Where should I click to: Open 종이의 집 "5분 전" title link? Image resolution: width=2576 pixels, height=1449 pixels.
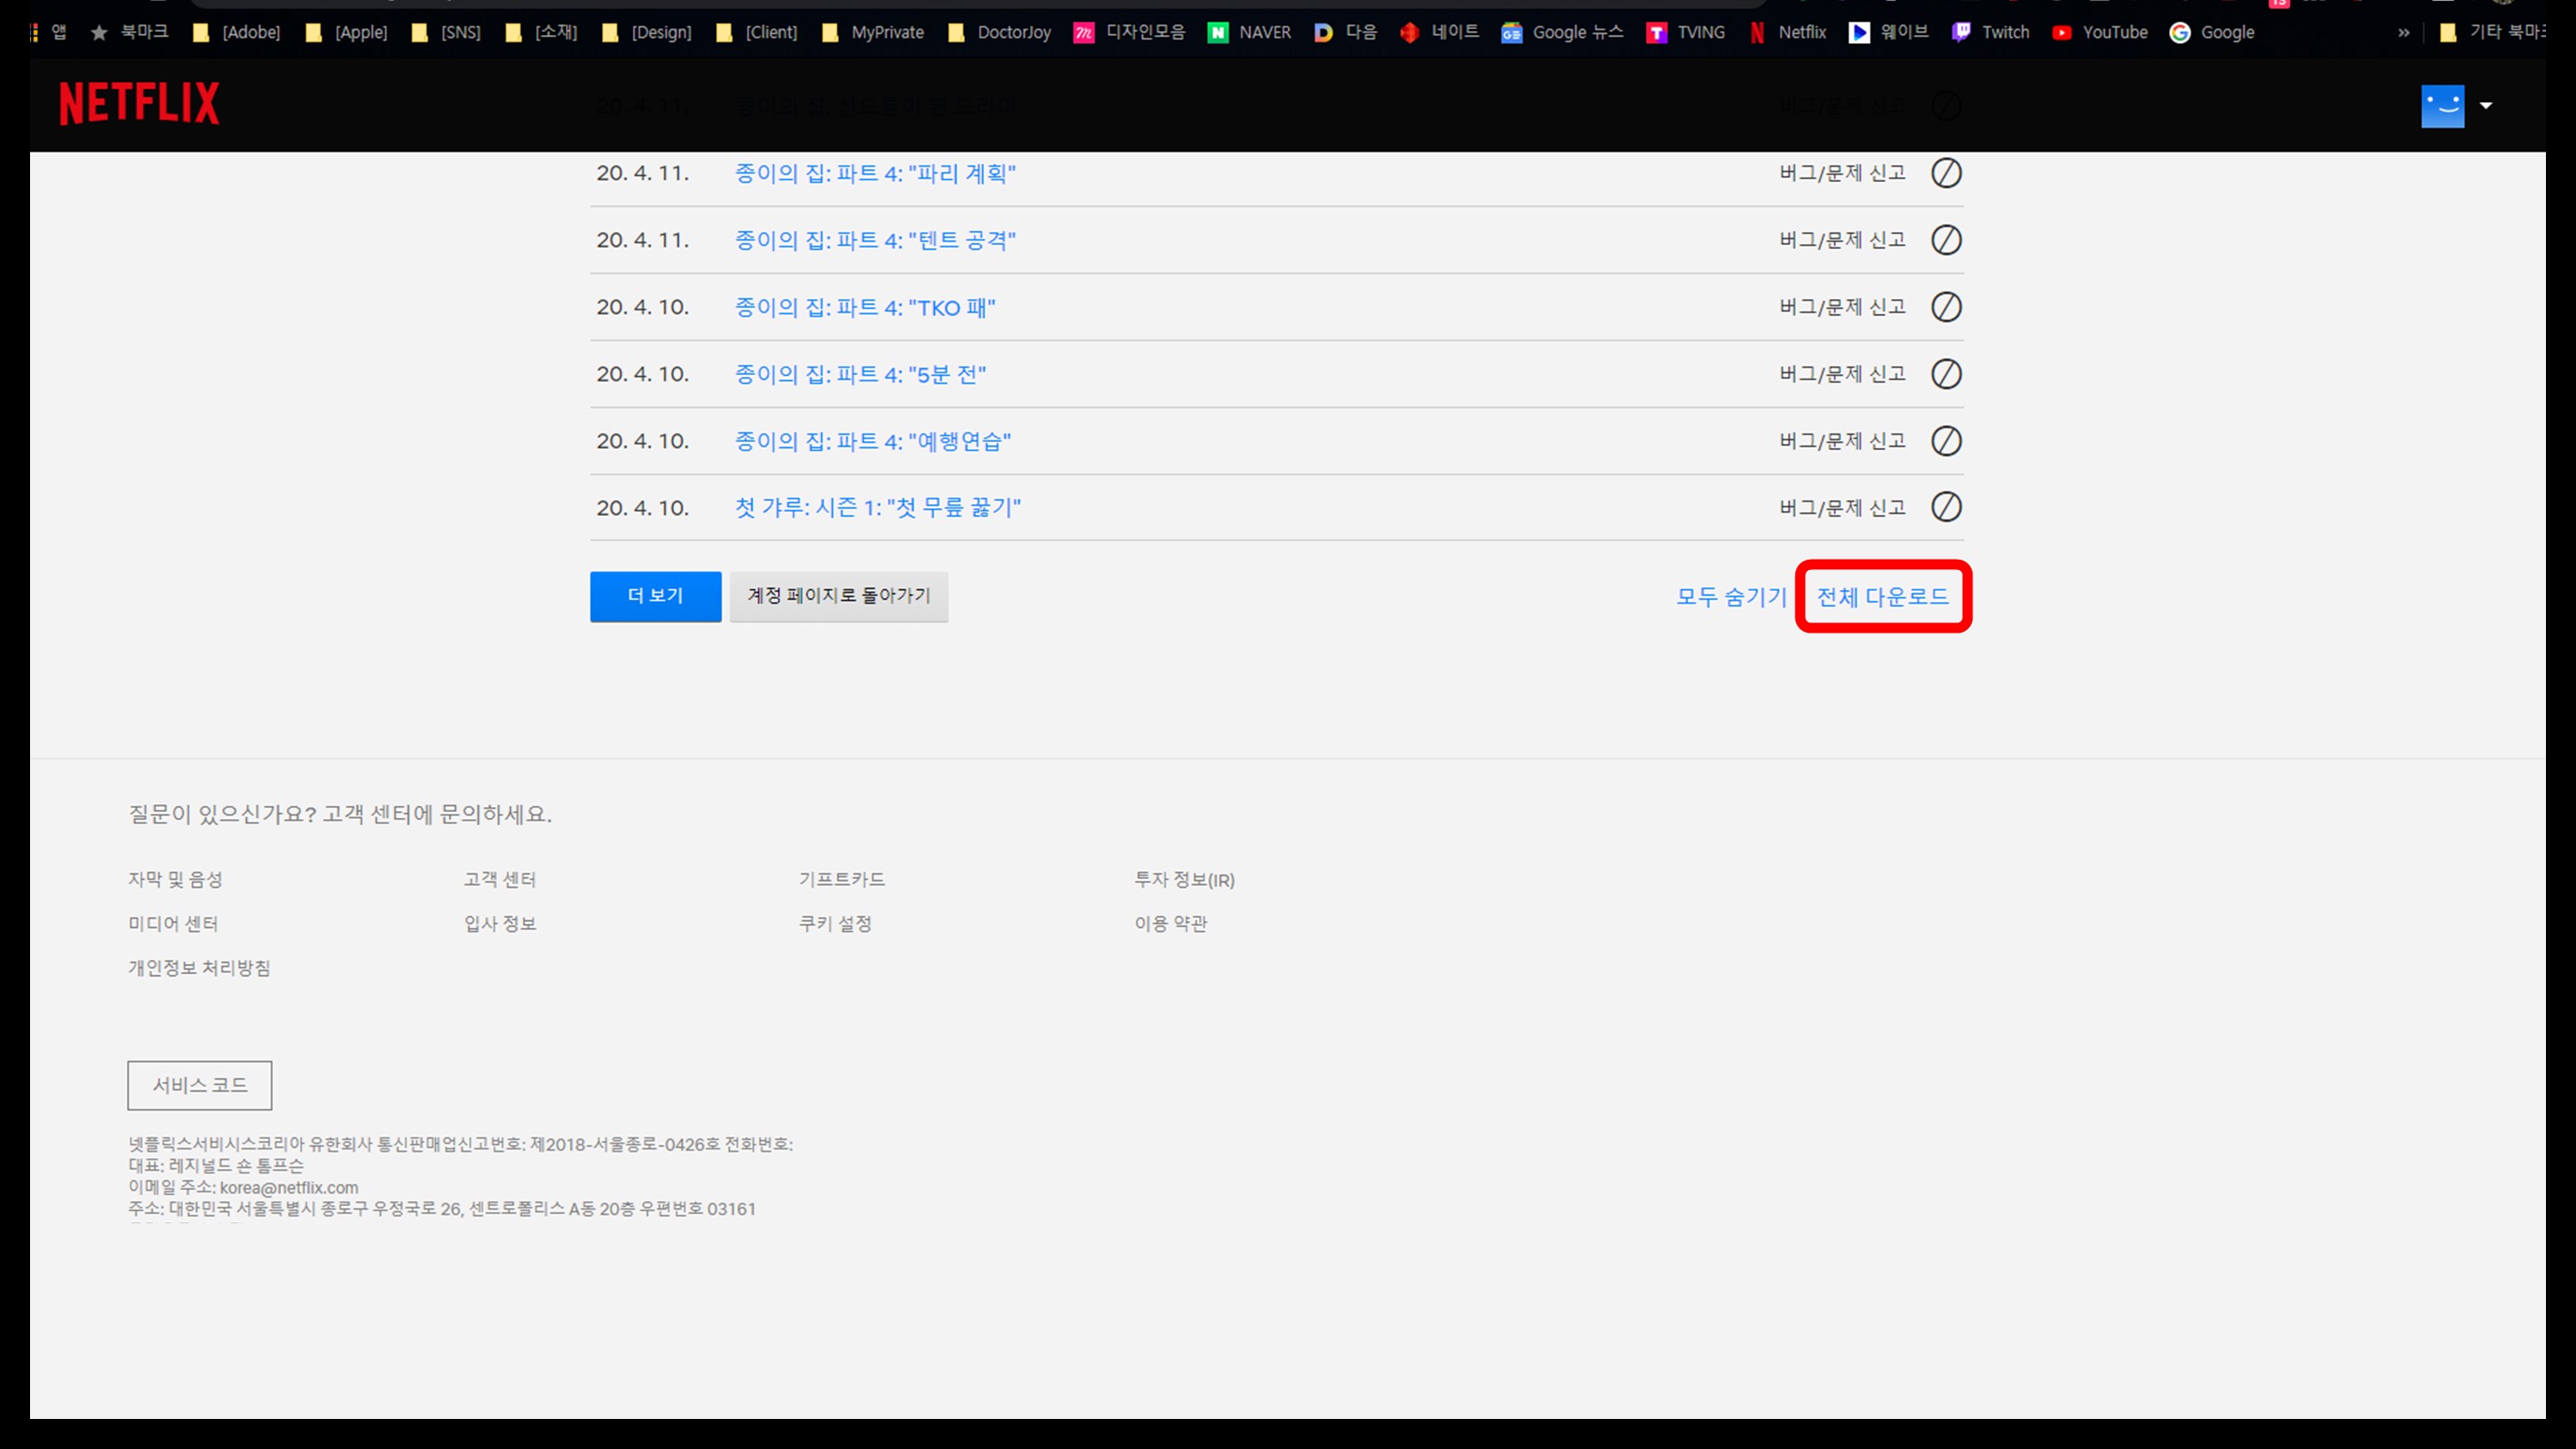(x=860, y=374)
